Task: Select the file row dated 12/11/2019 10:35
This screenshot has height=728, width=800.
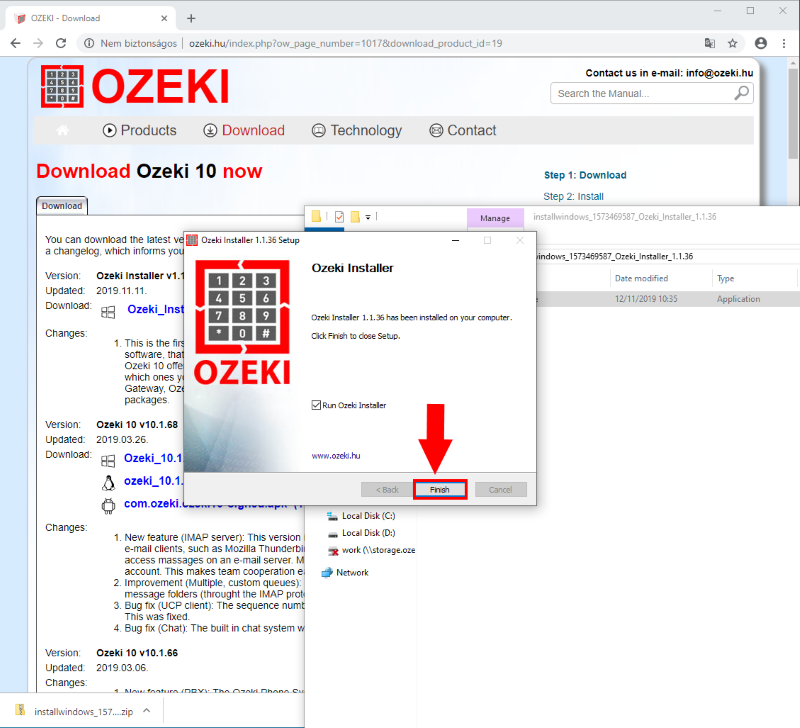Action: click(668, 299)
